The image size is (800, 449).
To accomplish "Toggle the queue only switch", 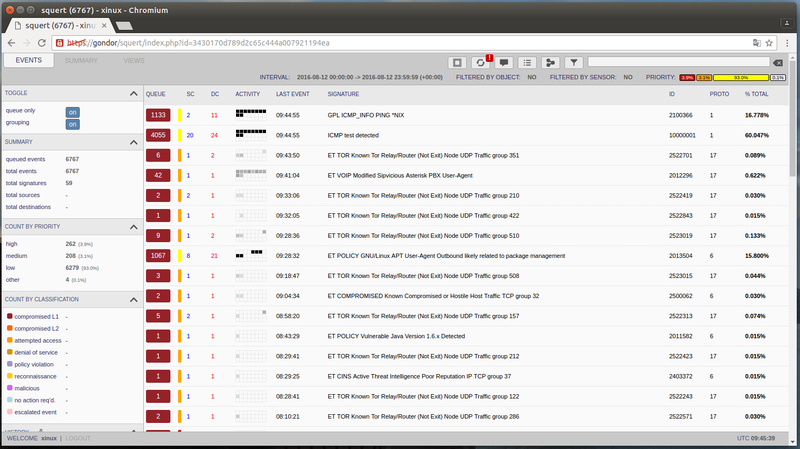I will coord(73,112).
